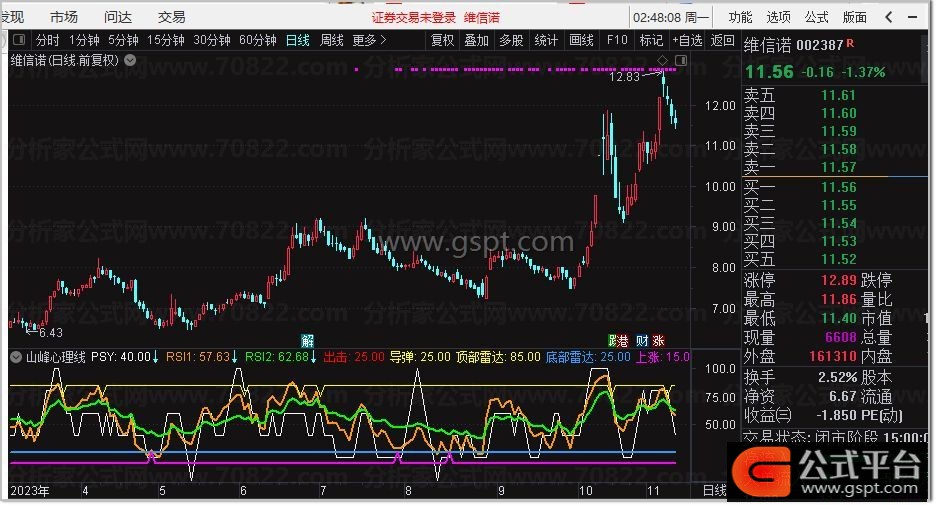Click the red 维信诺 link in title bar
937x505 pixels.
482,17
